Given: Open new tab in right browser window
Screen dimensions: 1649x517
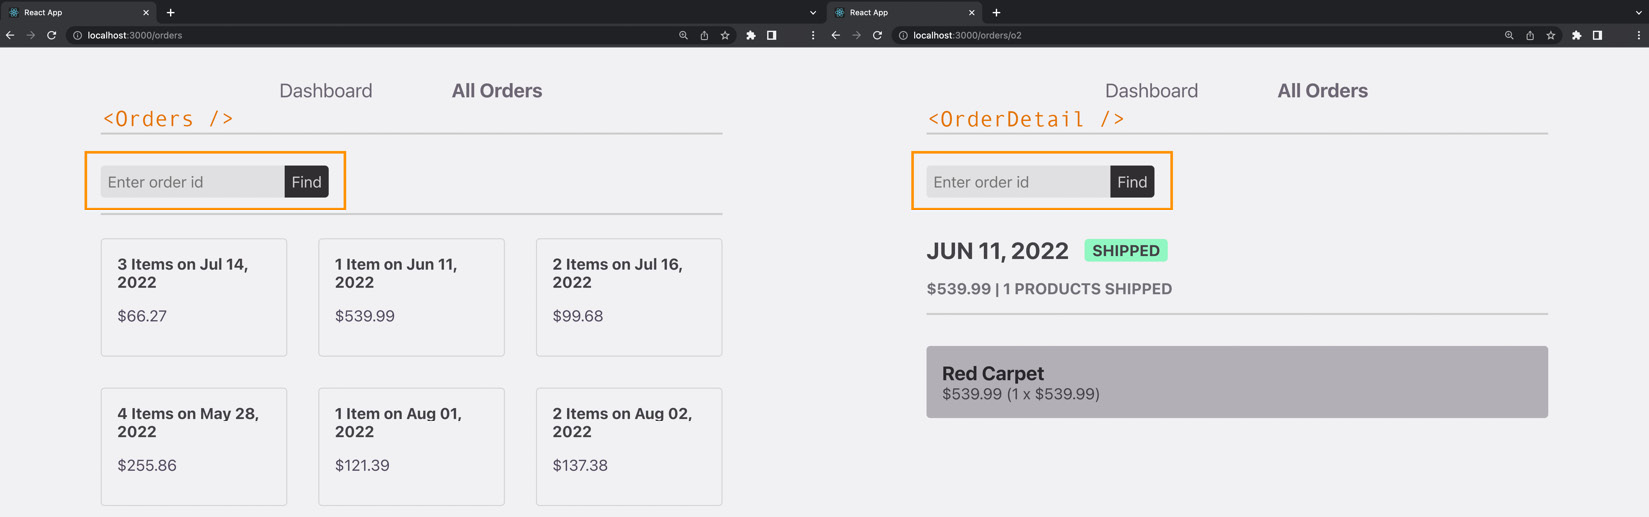Looking at the screenshot, I should coord(997,12).
